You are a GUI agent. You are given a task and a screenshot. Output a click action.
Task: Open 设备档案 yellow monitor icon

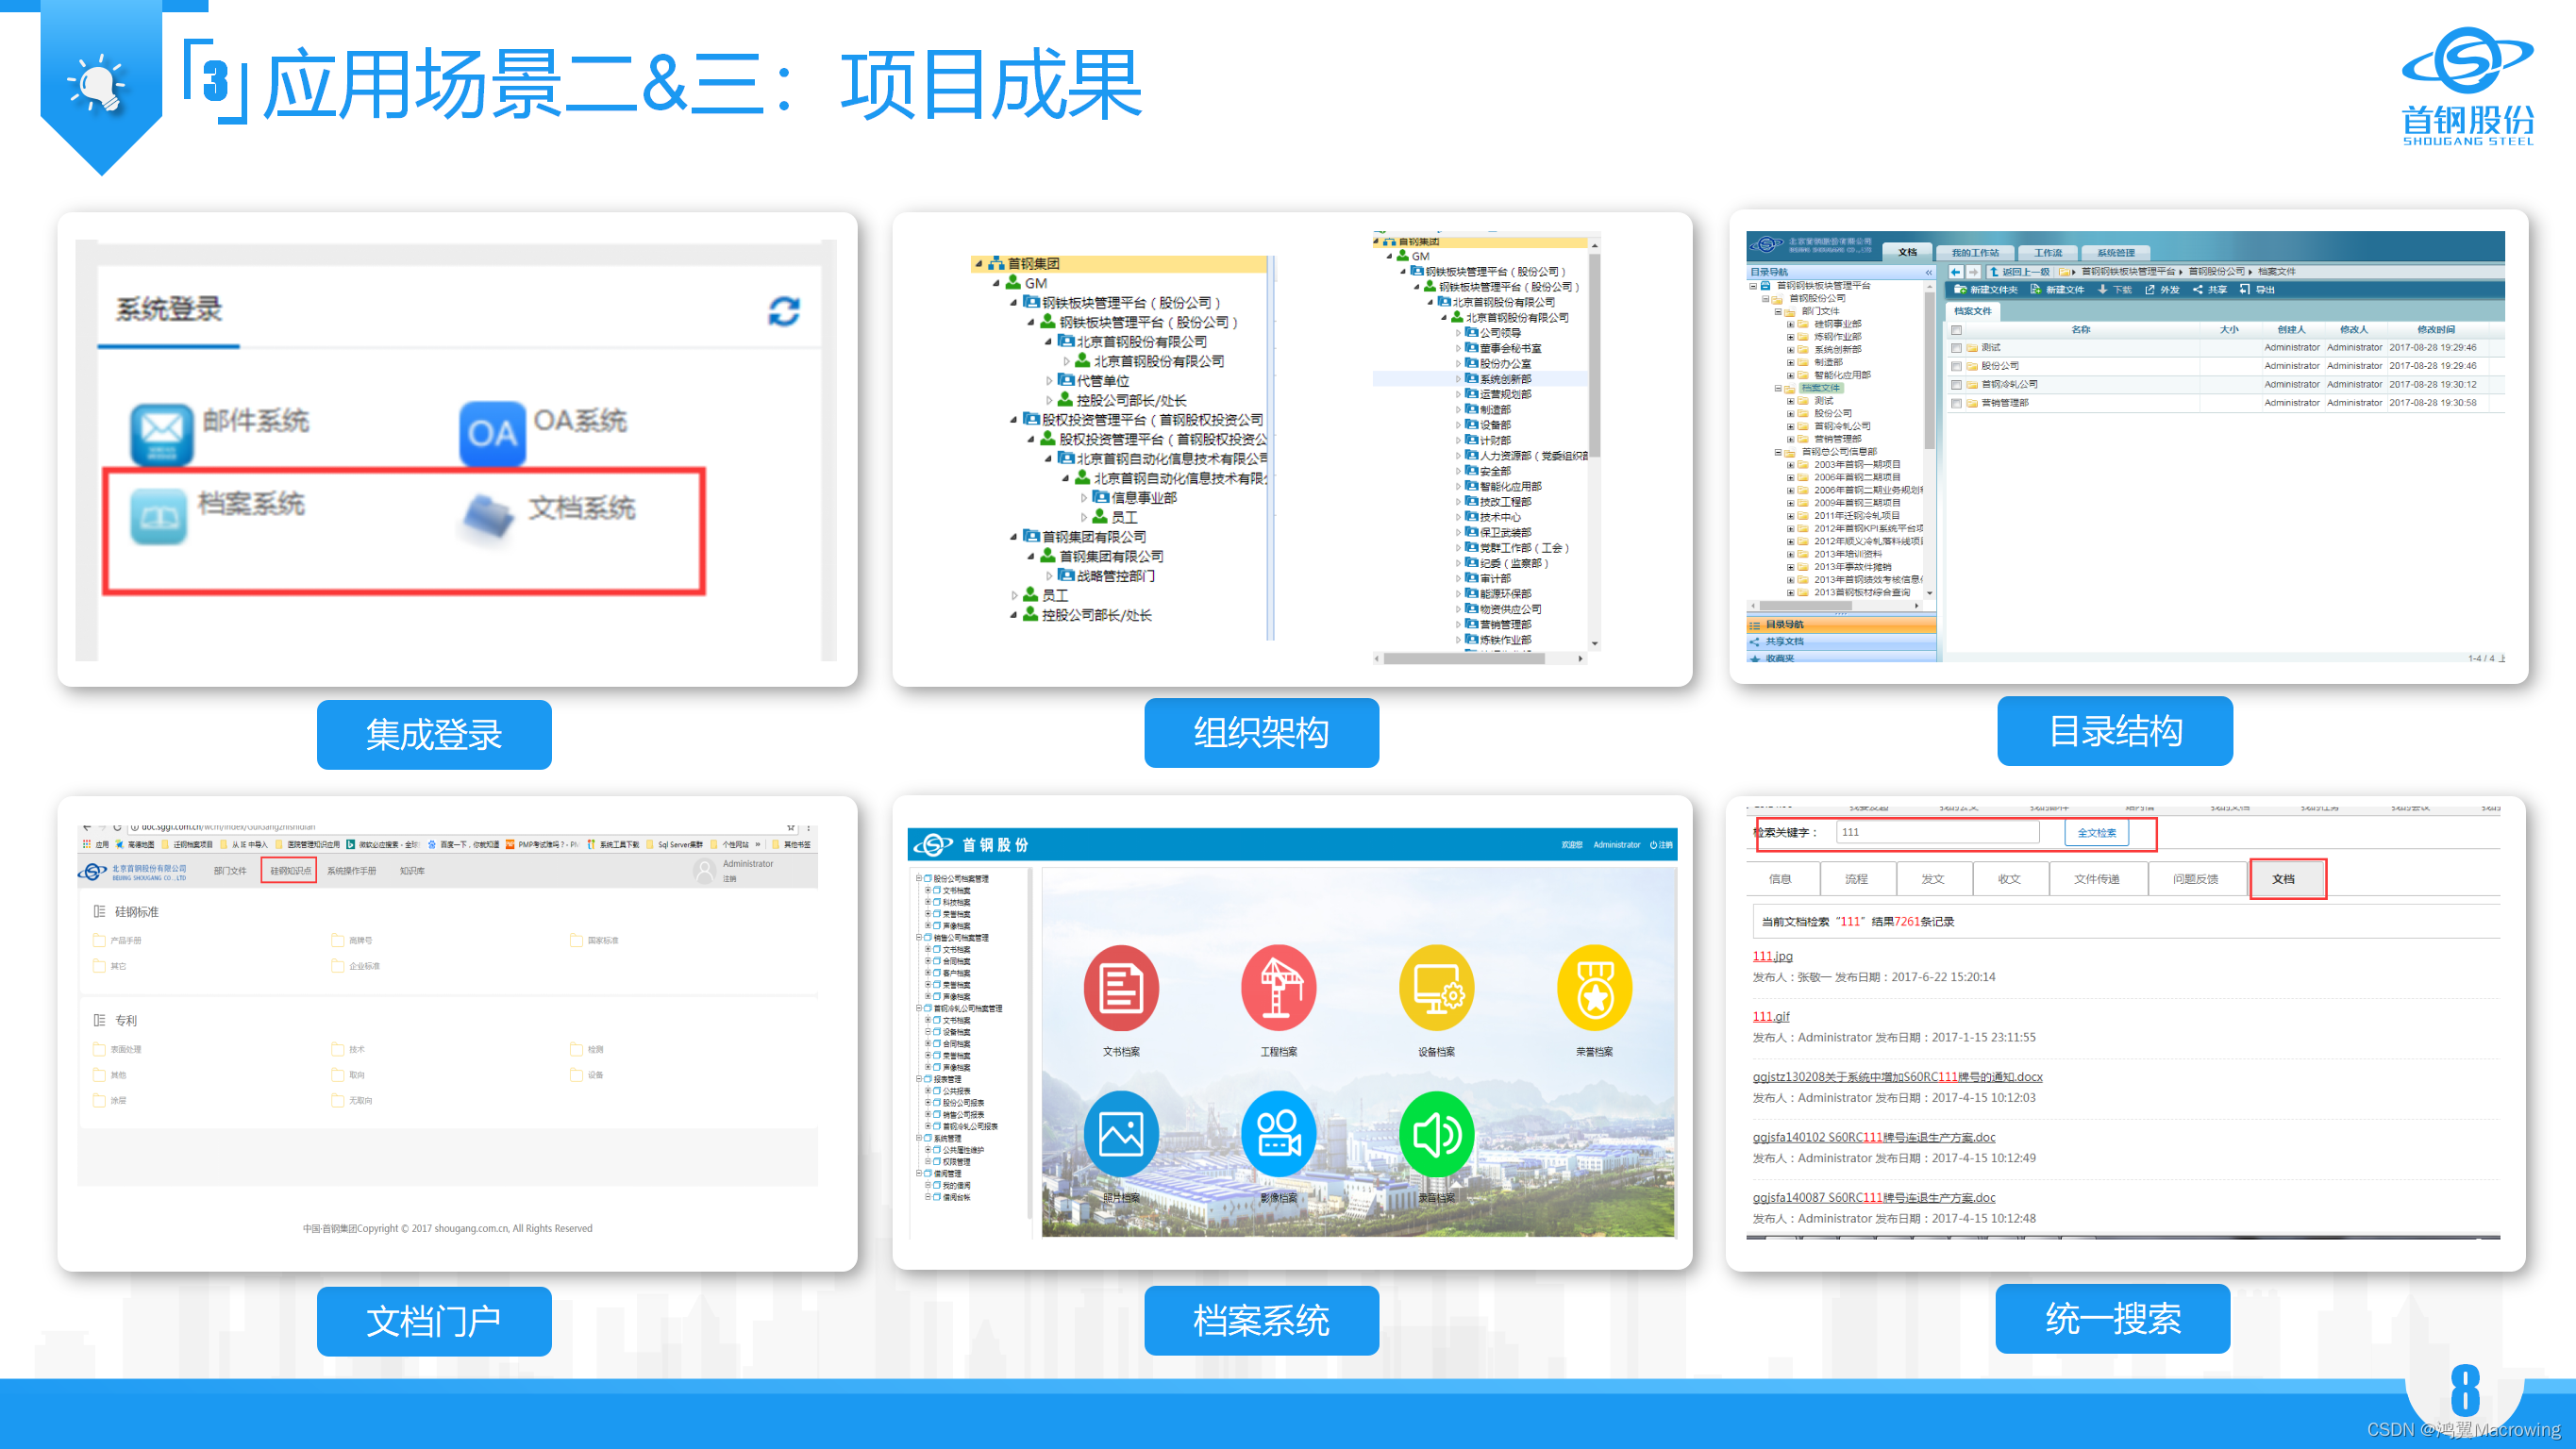(1436, 988)
